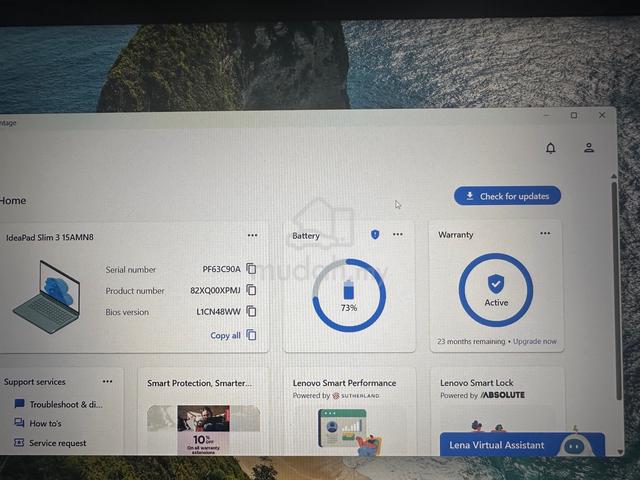Screen dimensions: 640x480
Task: Open Lenovo Smart Performance card illustration
Action: pos(349,432)
